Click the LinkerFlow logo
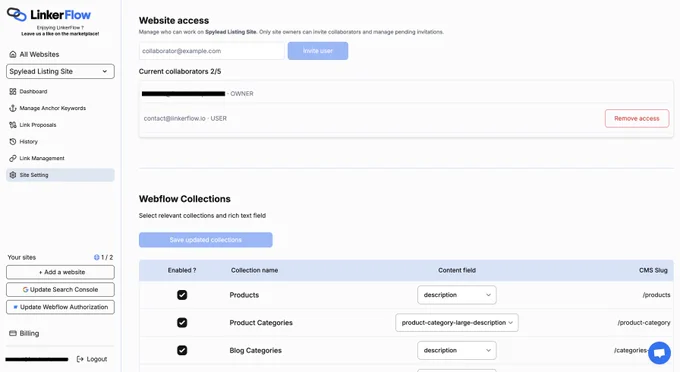The width and height of the screenshot is (680, 372). (49, 15)
